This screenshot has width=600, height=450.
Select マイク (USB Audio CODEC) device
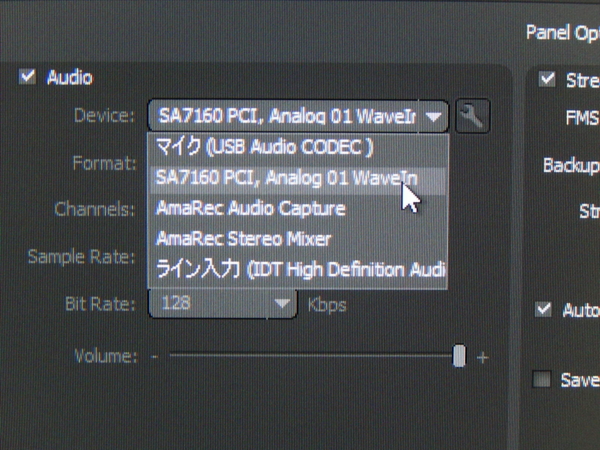[x=298, y=147]
